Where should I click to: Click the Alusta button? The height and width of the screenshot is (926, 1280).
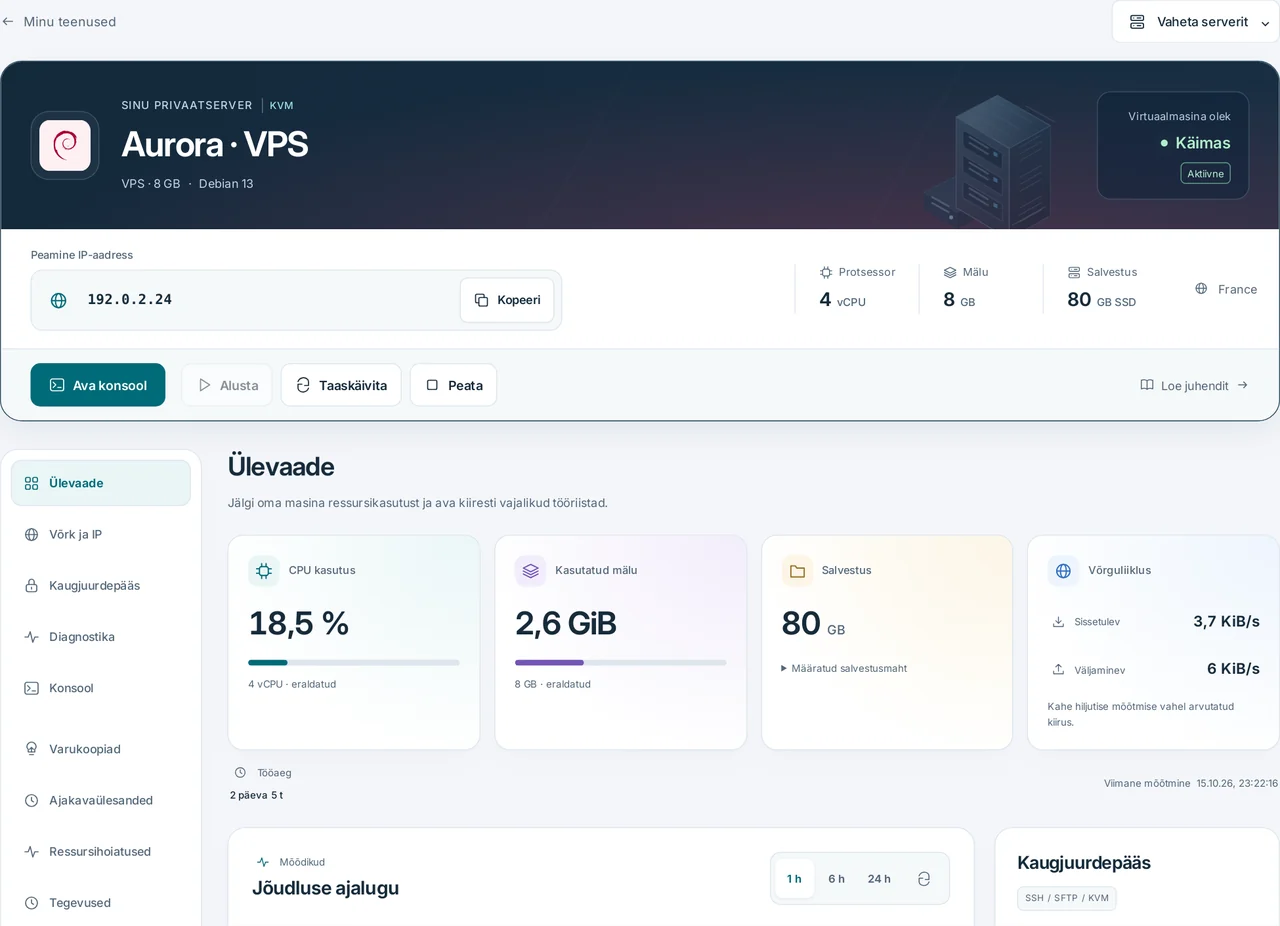click(227, 385)
